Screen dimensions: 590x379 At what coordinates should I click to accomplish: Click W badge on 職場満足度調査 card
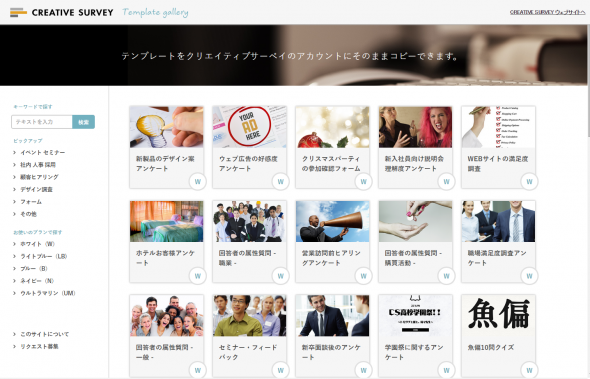[x=529, y=276]
